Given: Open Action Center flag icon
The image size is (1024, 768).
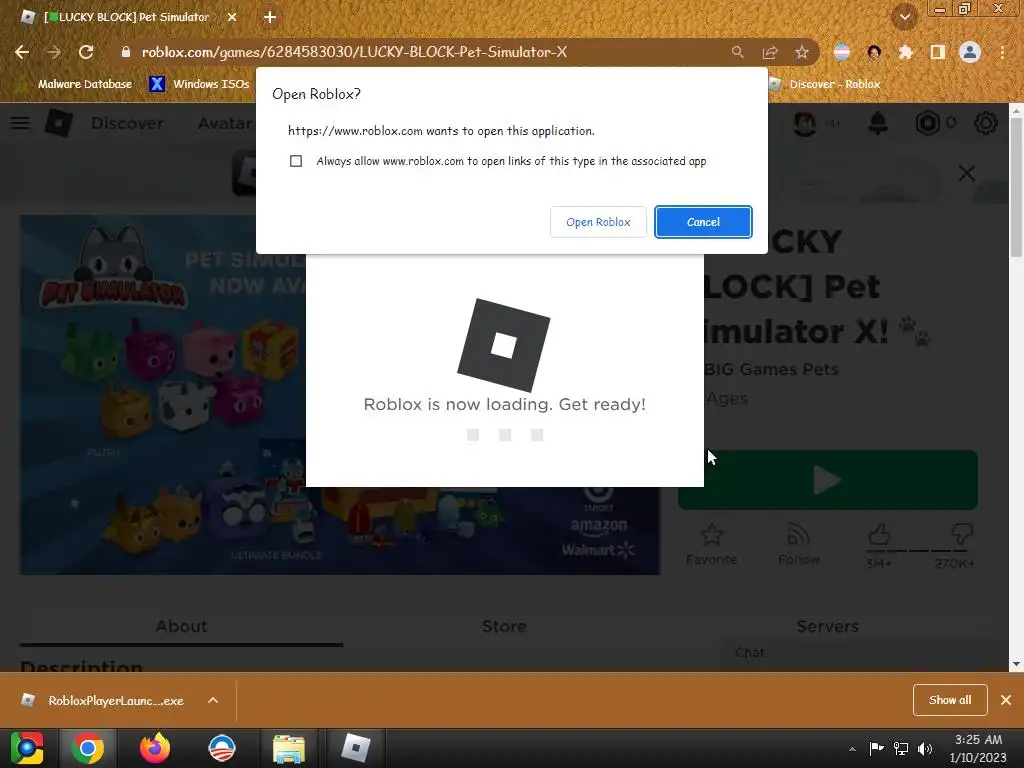Looking at the screenshot, I should pyautogui.click(x=876, y=748).
